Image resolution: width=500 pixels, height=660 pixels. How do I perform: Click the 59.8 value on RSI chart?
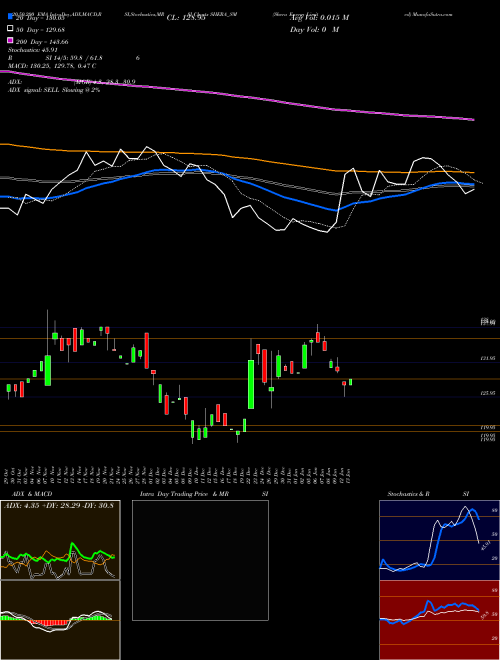pyautogui.click(x=484, y=616)
